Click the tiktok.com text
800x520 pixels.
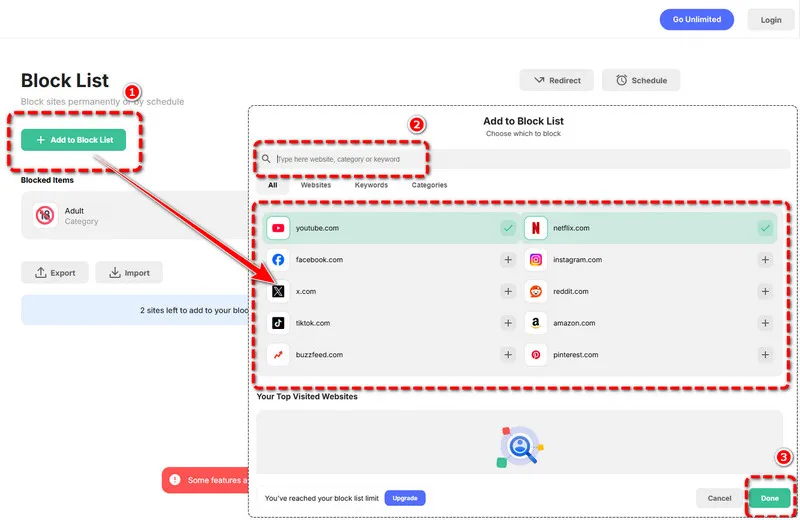pos(313,323)
